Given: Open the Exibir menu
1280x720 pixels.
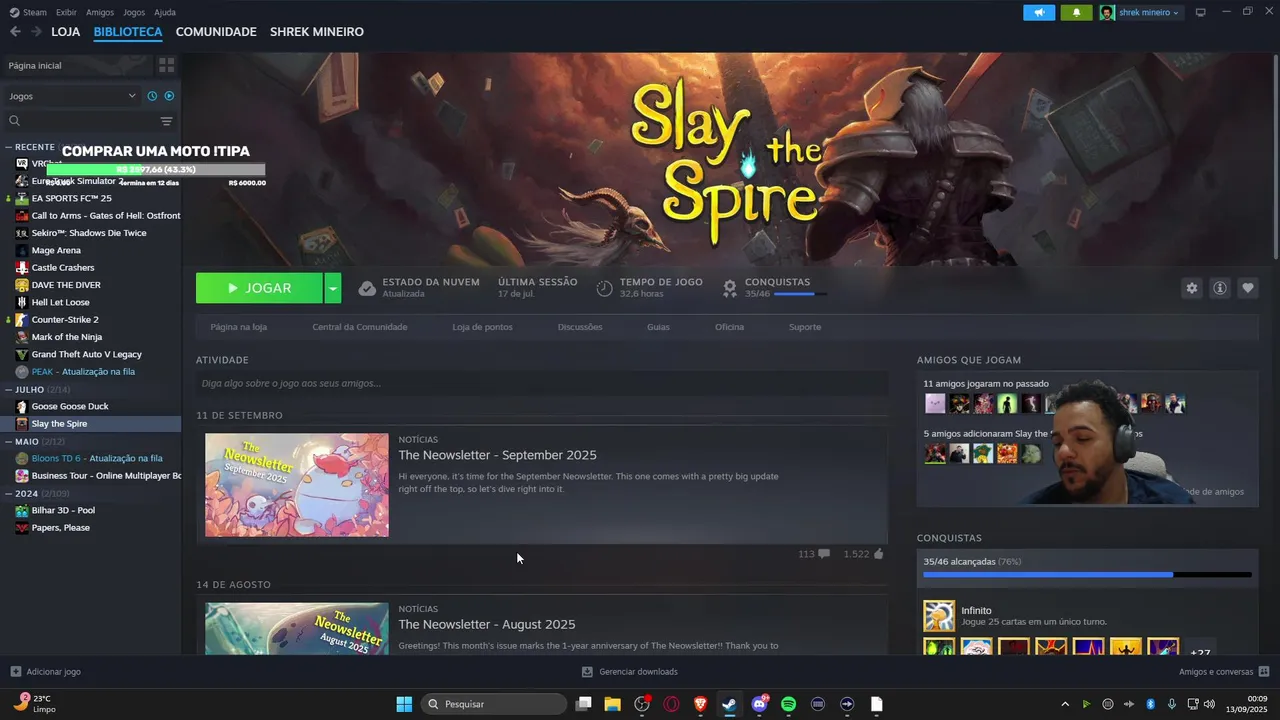Looking at the screenshot, I should [66, 12].
